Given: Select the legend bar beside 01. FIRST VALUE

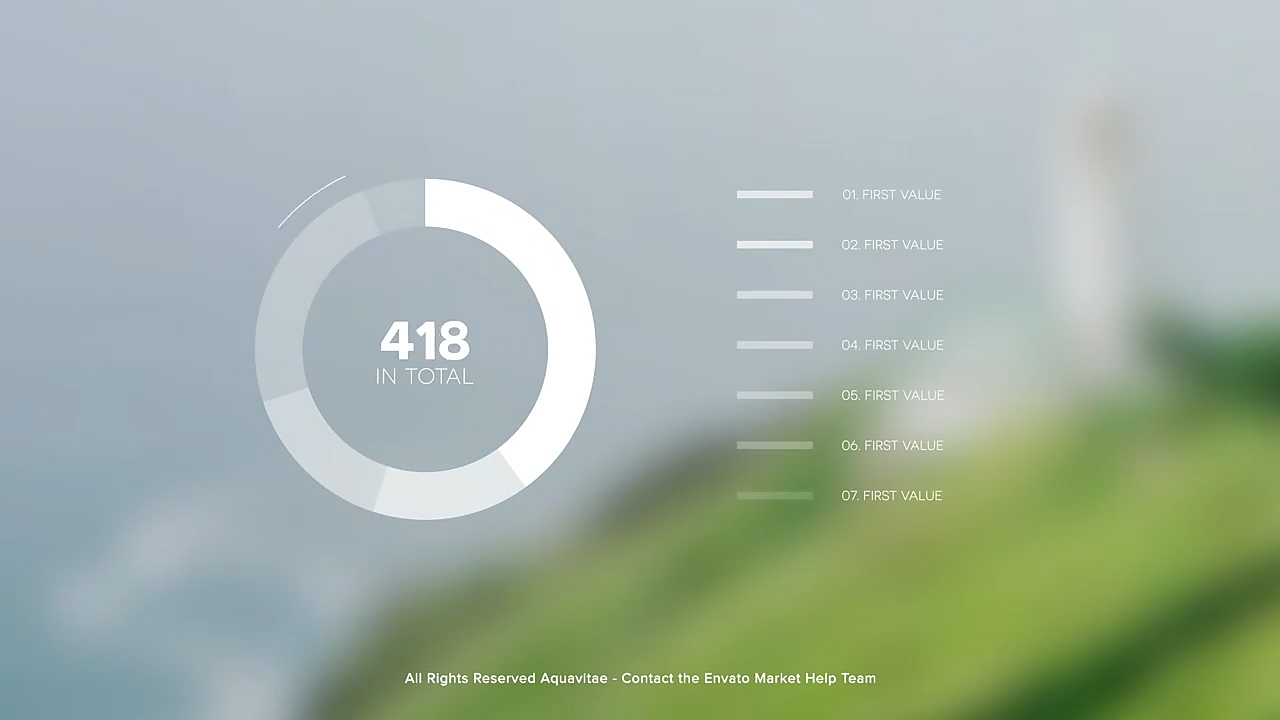Looking at the screenshot, I should click(775, 195).
